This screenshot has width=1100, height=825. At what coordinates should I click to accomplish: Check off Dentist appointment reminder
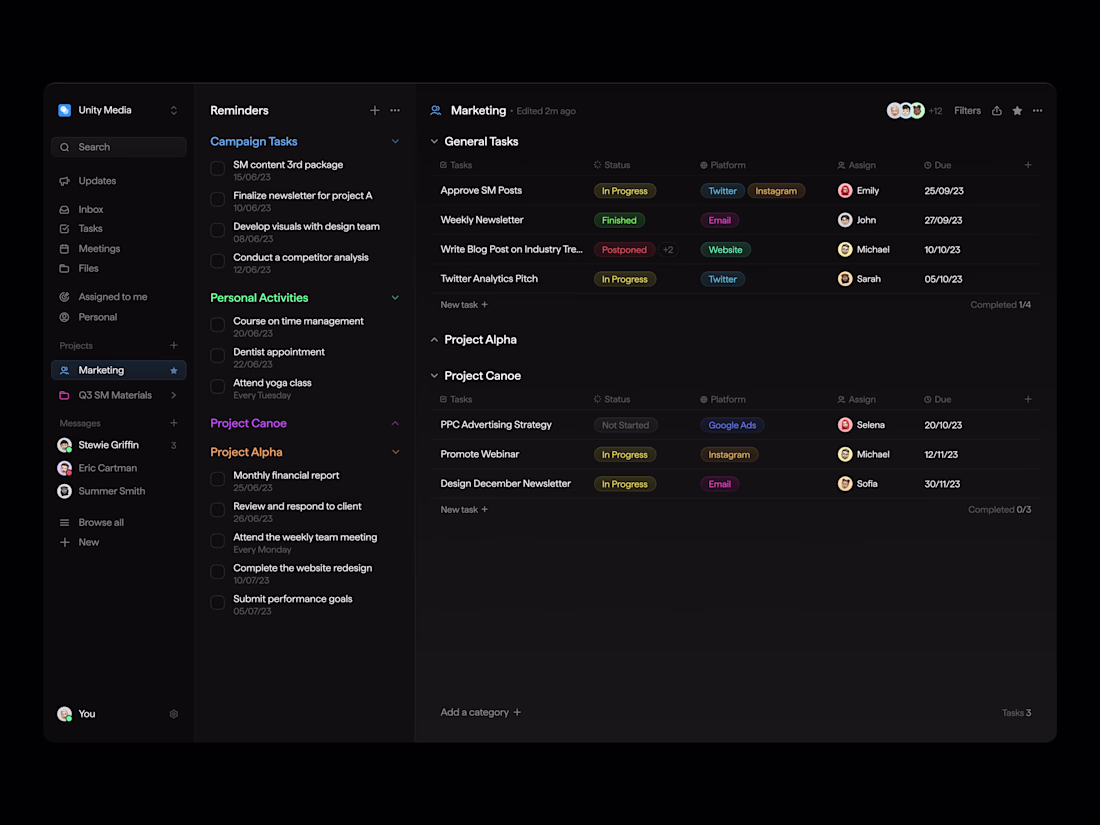pyautogui.click(x=217, y=356)
